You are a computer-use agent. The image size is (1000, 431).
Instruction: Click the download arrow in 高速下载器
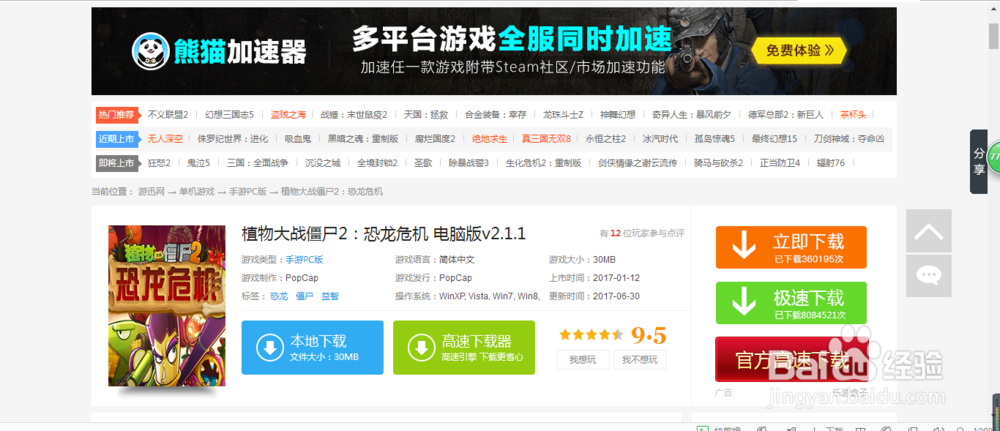click(x=421, y=348)
